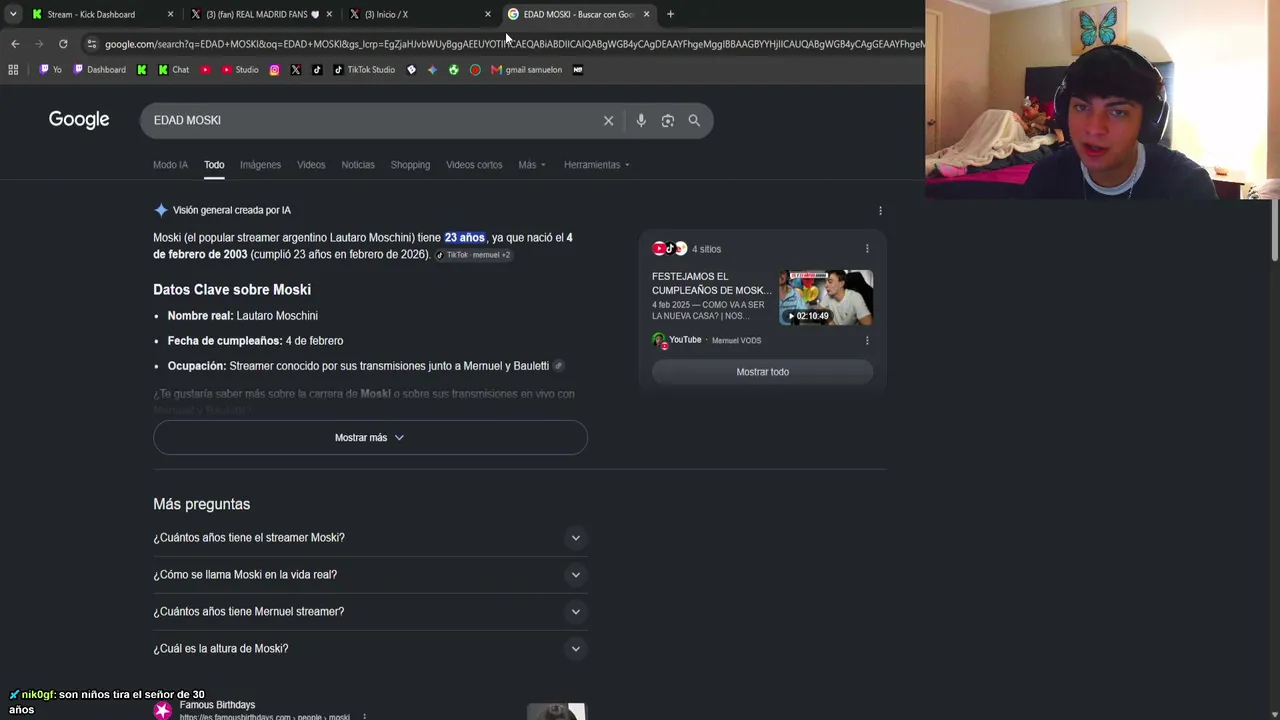Open the Chrome apps grid in bookmarks bar
Image resolution: width=1280 pixels, height=720 pixels.
coord(13,70)
